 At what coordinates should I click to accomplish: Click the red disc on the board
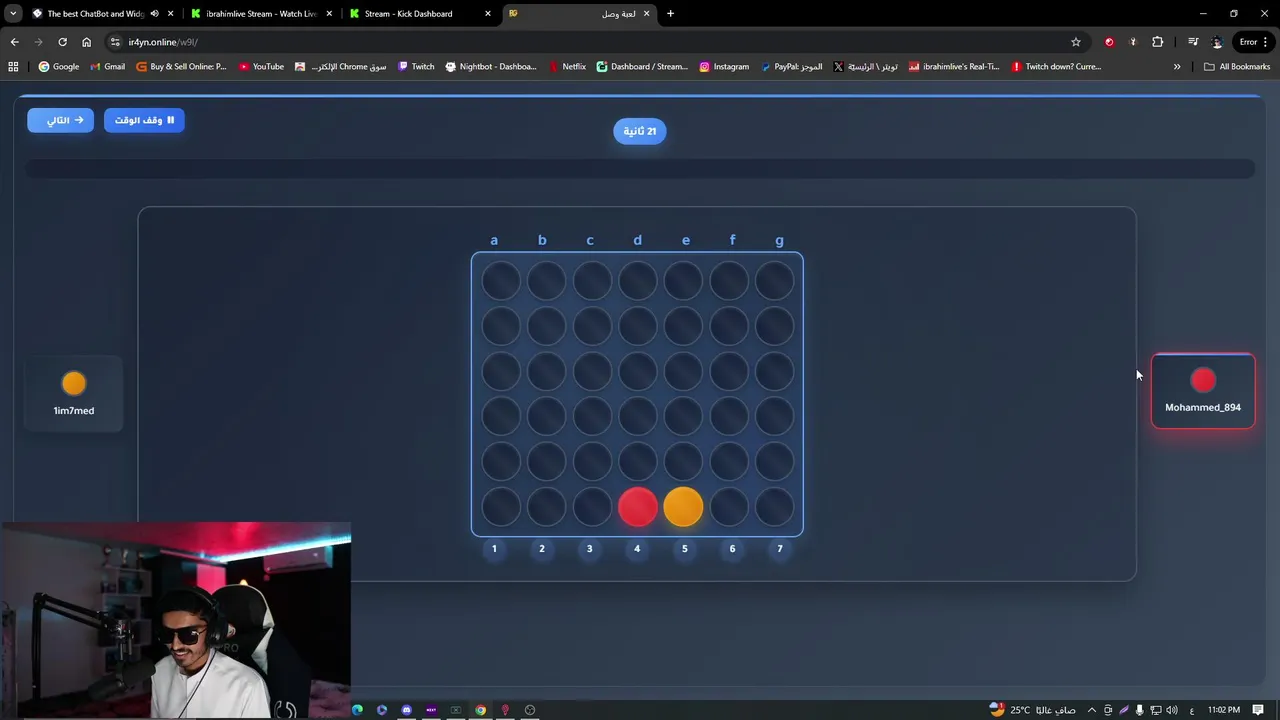tap(638, 507)
